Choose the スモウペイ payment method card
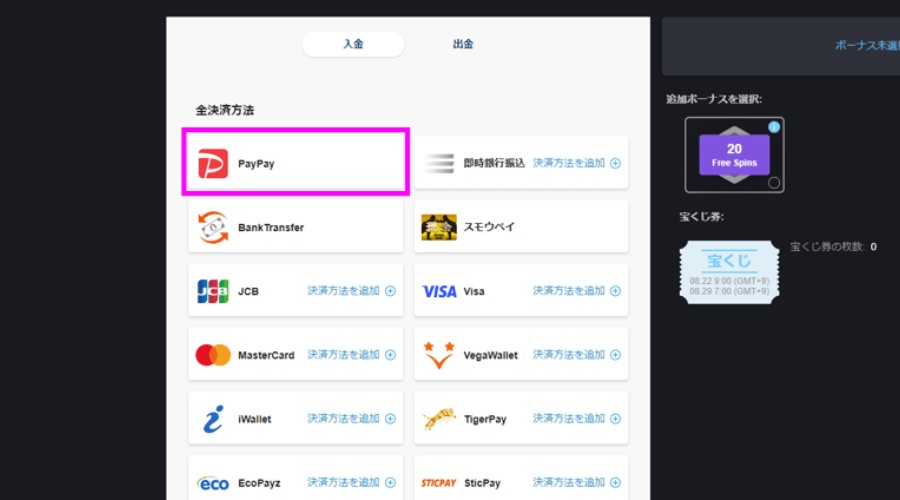Screen dimensions: 900x500 (521, 227)
